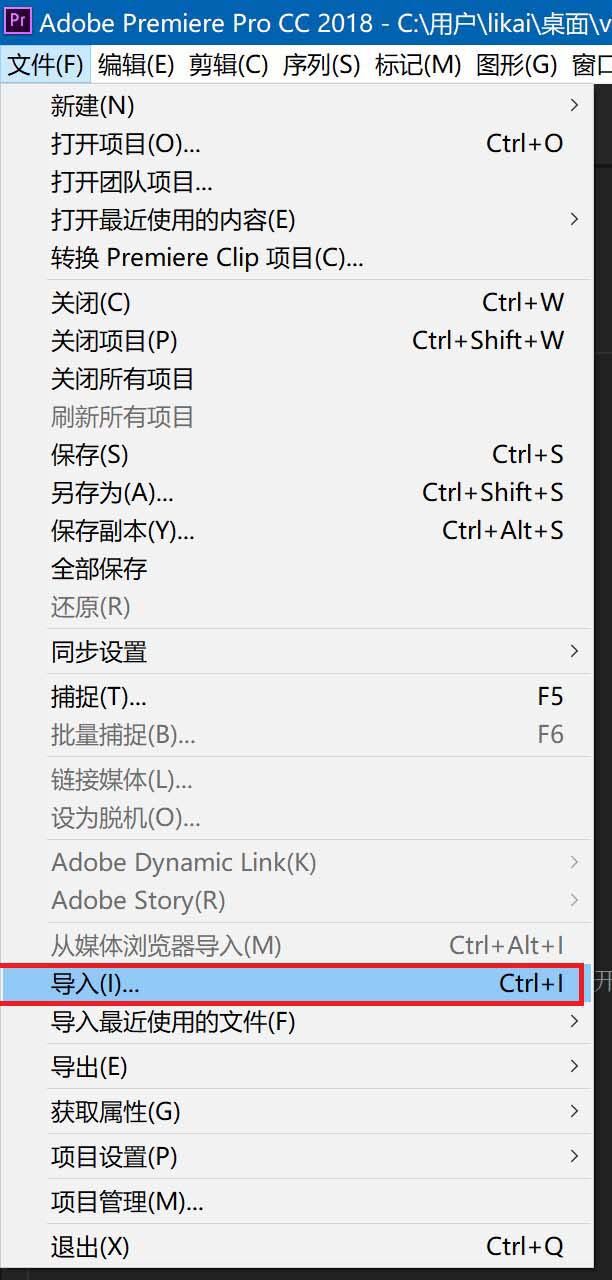Click 关闭所有项目
612x1280 pixels.
(120, 379)
